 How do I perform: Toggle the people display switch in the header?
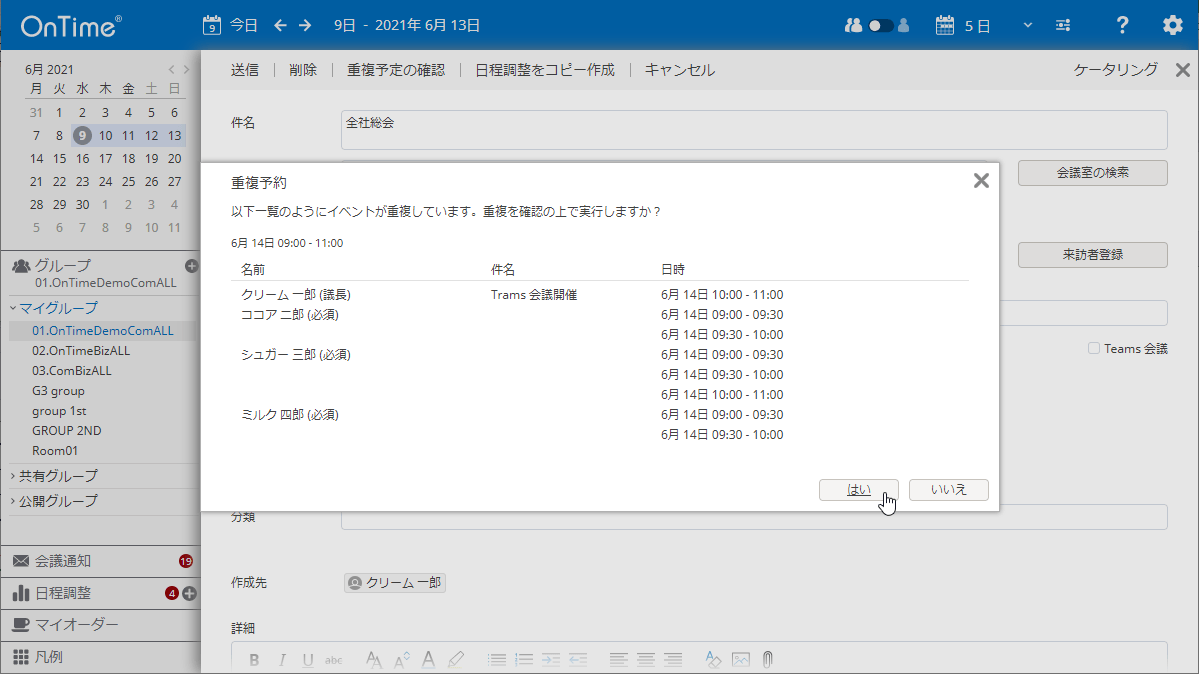pos(878,25)
